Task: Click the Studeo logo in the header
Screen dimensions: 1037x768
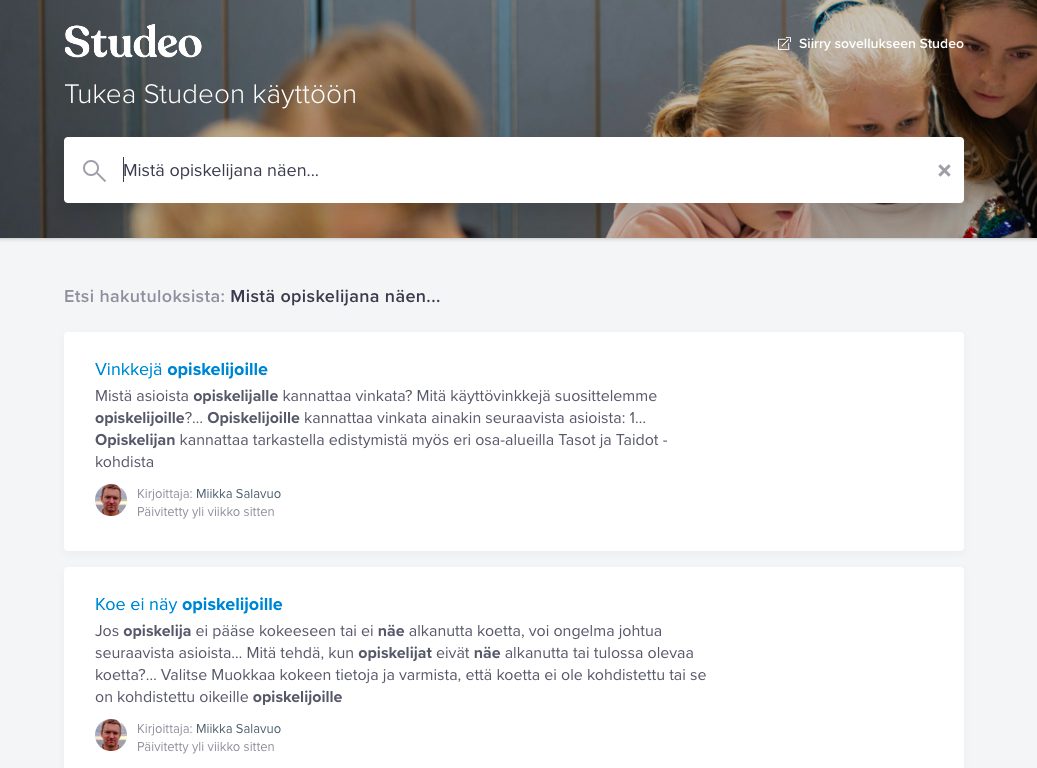Action: click(133, 42)
